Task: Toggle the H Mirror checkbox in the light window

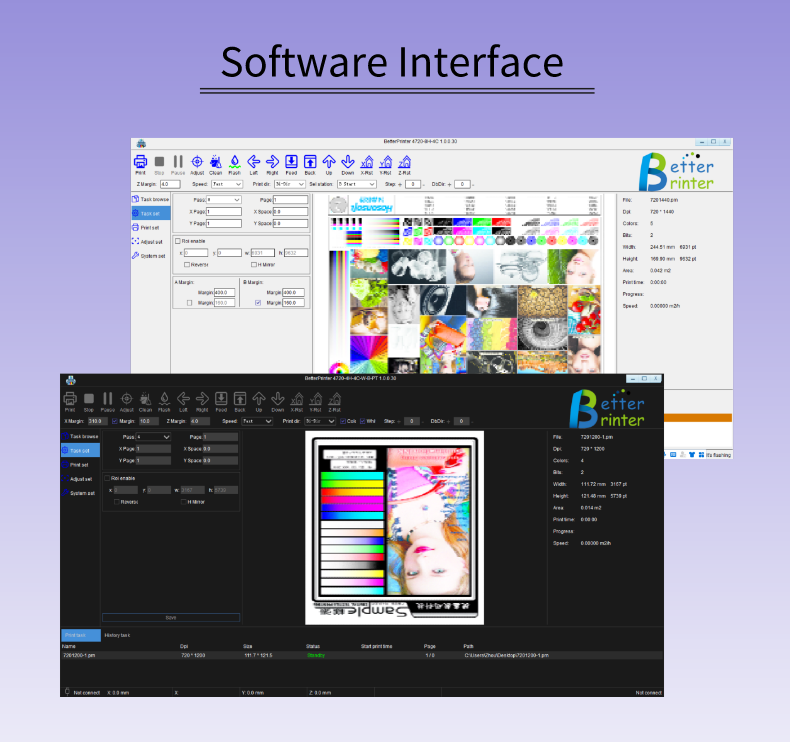Action: click(254, 264)
